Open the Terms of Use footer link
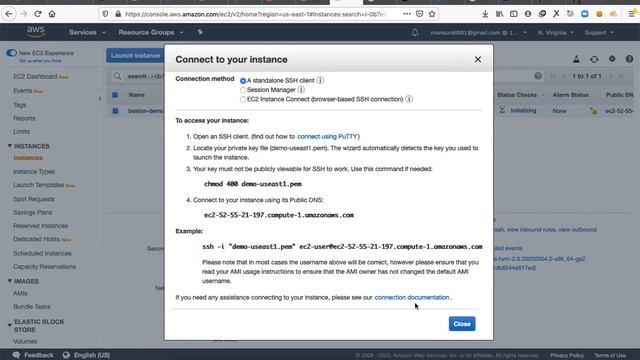 coord(610,355)
